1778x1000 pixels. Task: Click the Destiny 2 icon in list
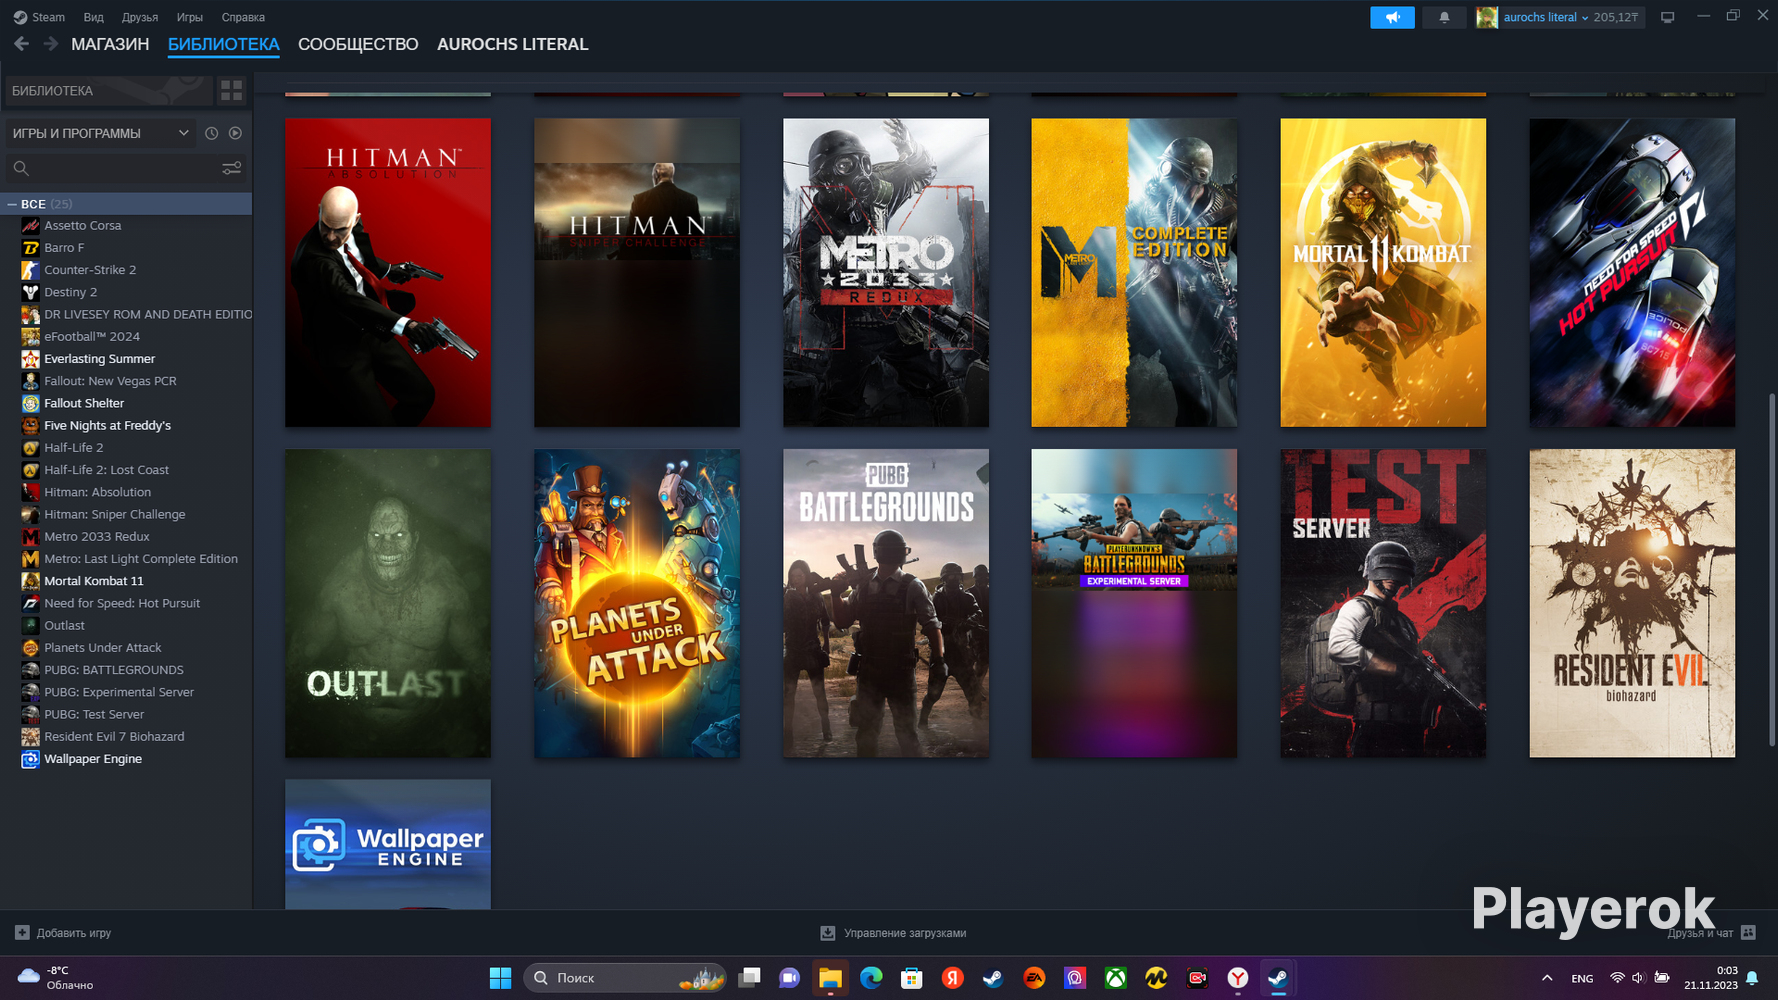pos(30,292)
